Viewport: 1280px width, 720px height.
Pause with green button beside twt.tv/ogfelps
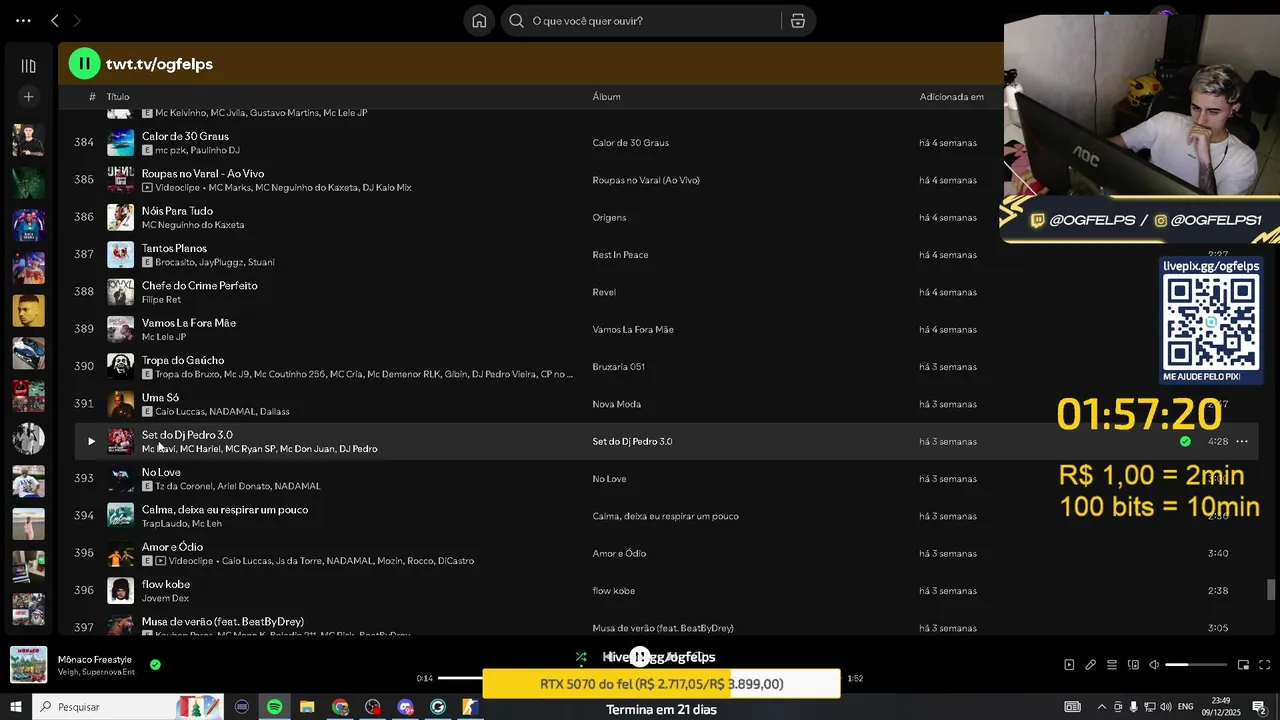(x=84, y=64)
